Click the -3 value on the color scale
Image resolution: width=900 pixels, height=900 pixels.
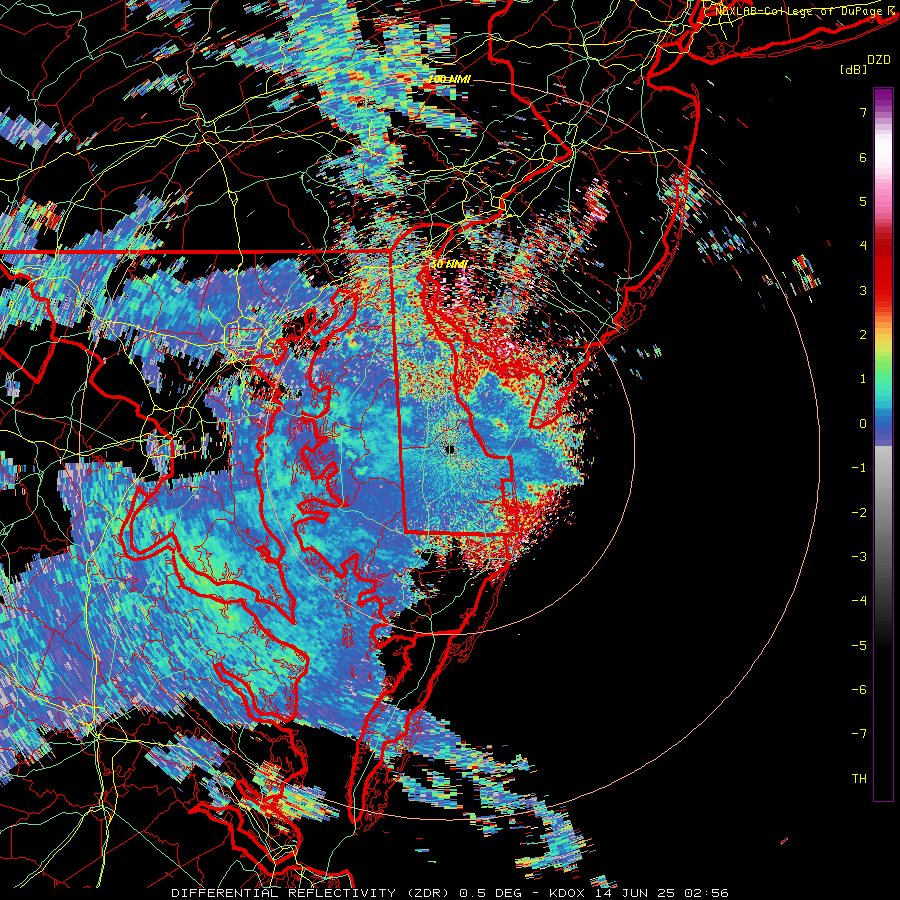point(859,557)
